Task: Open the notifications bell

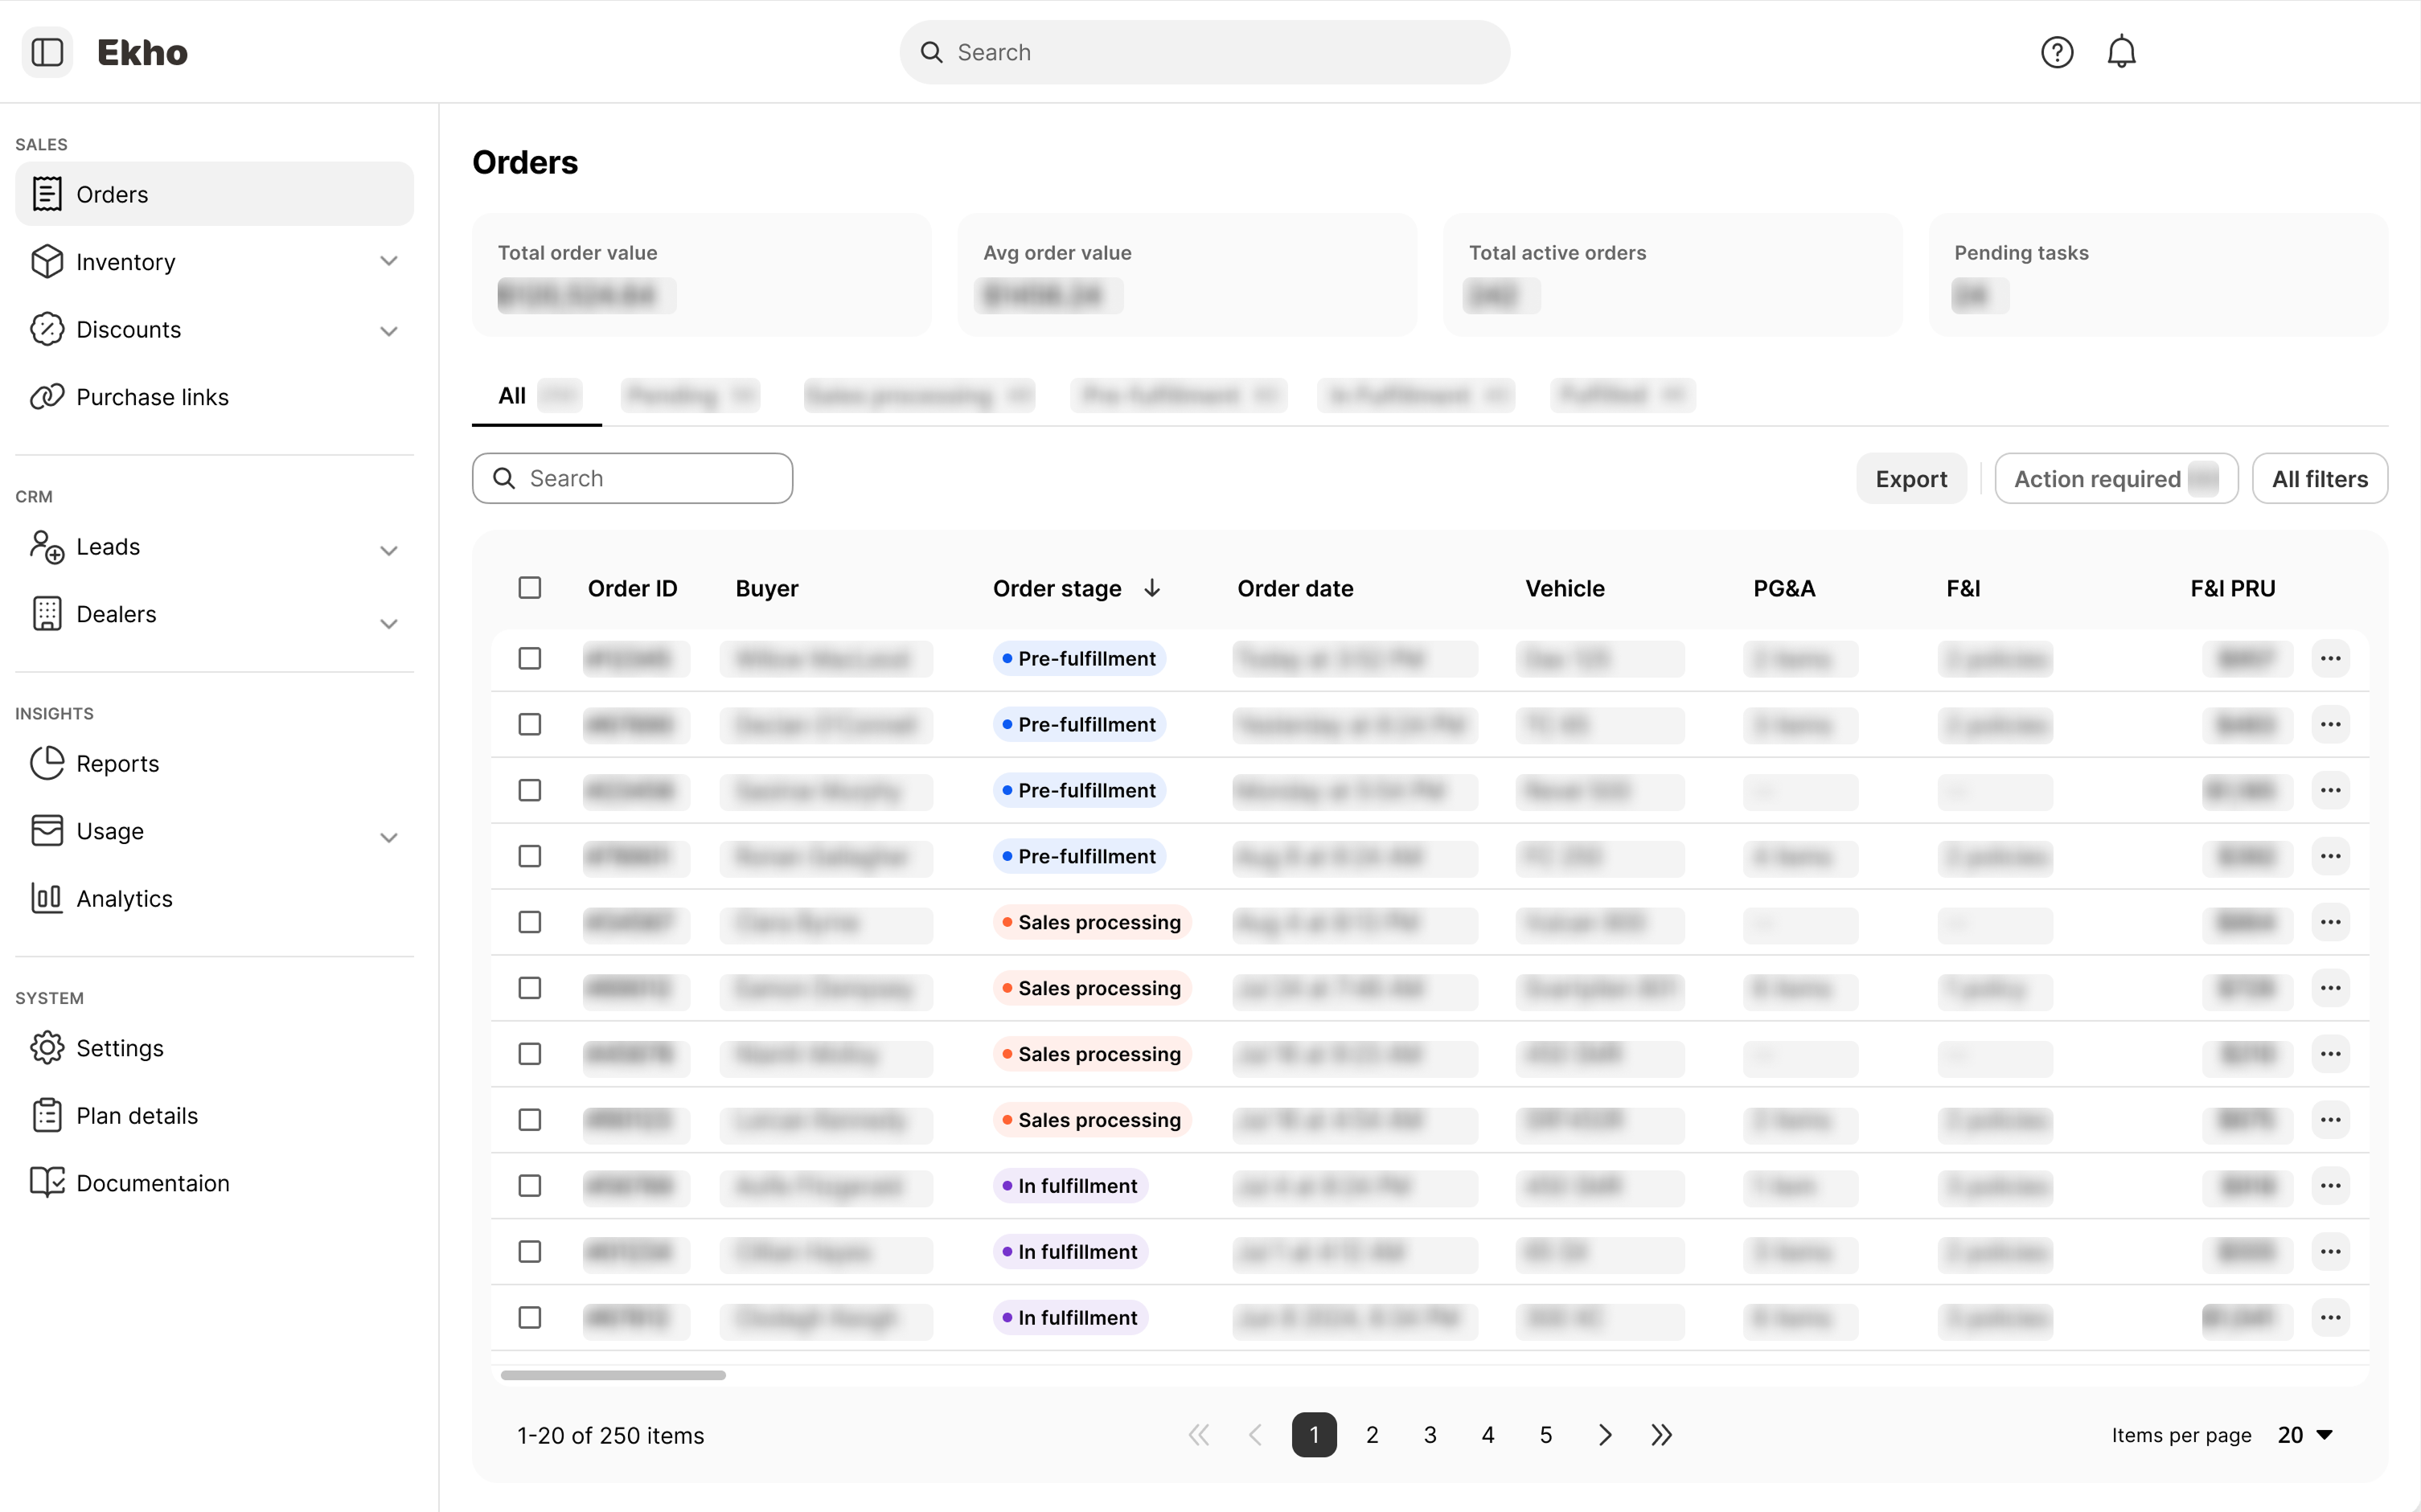Action: click(2120, 52)
